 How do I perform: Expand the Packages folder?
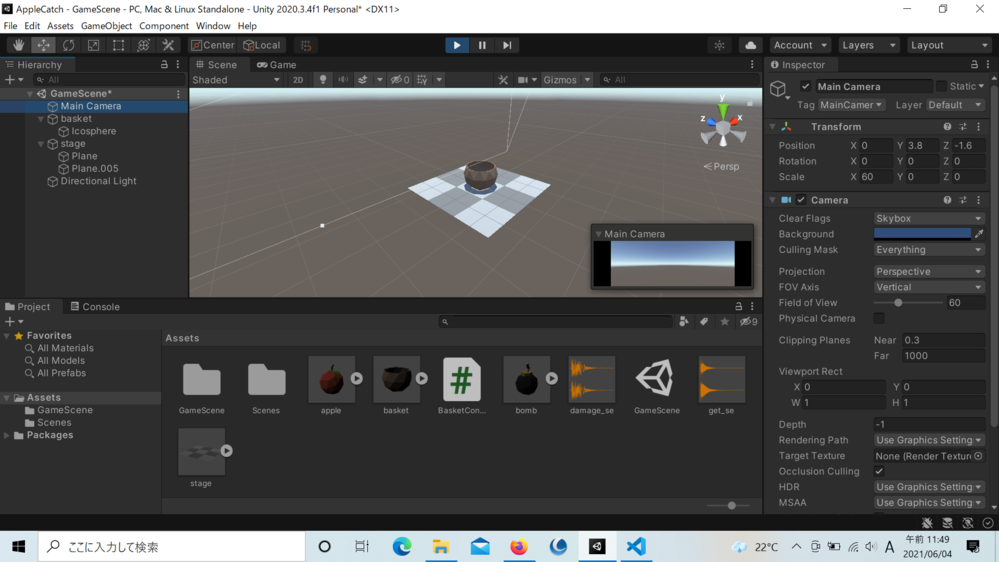click(7, 435)
